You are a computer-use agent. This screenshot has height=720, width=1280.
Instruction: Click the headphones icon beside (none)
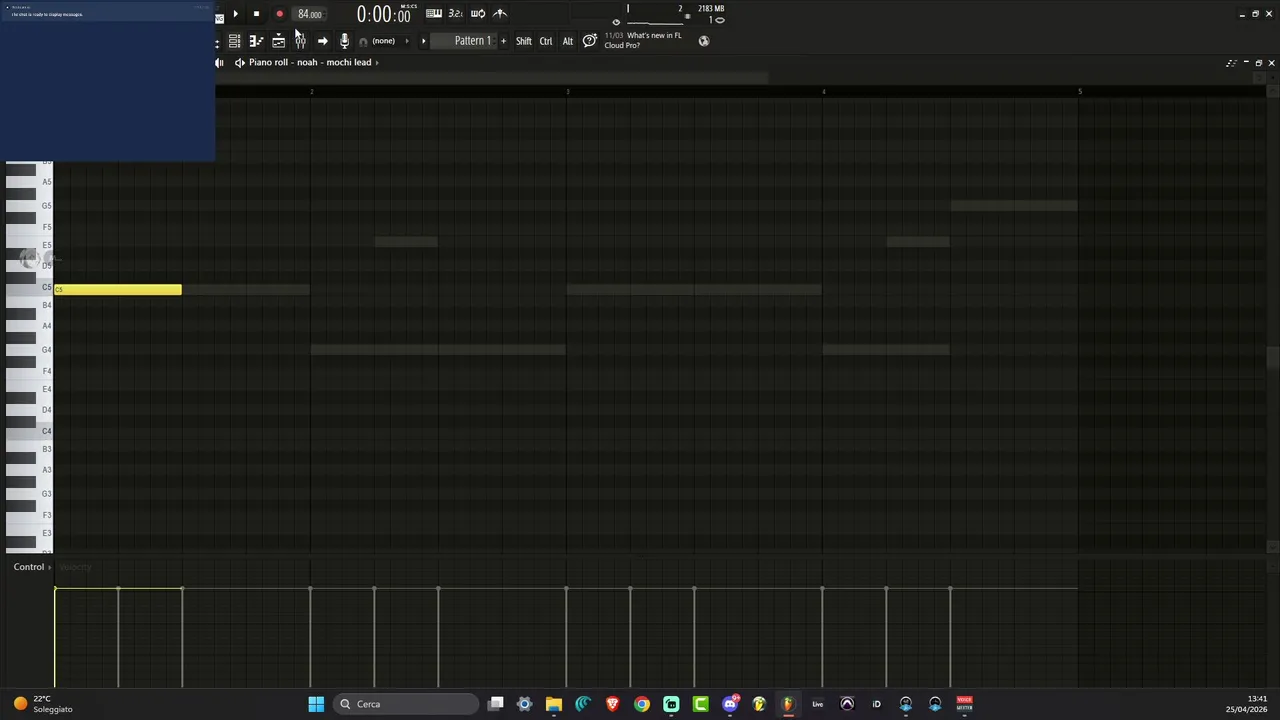coord(363,41)
